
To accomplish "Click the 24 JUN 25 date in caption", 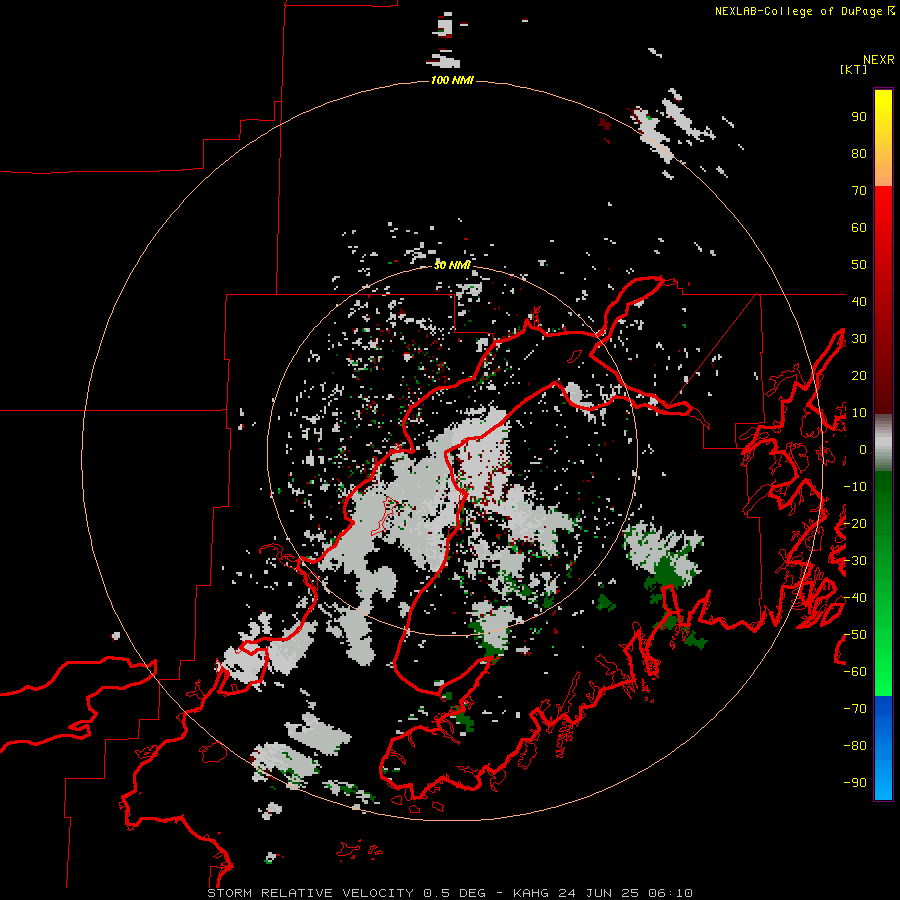I will tap(599, 893).
